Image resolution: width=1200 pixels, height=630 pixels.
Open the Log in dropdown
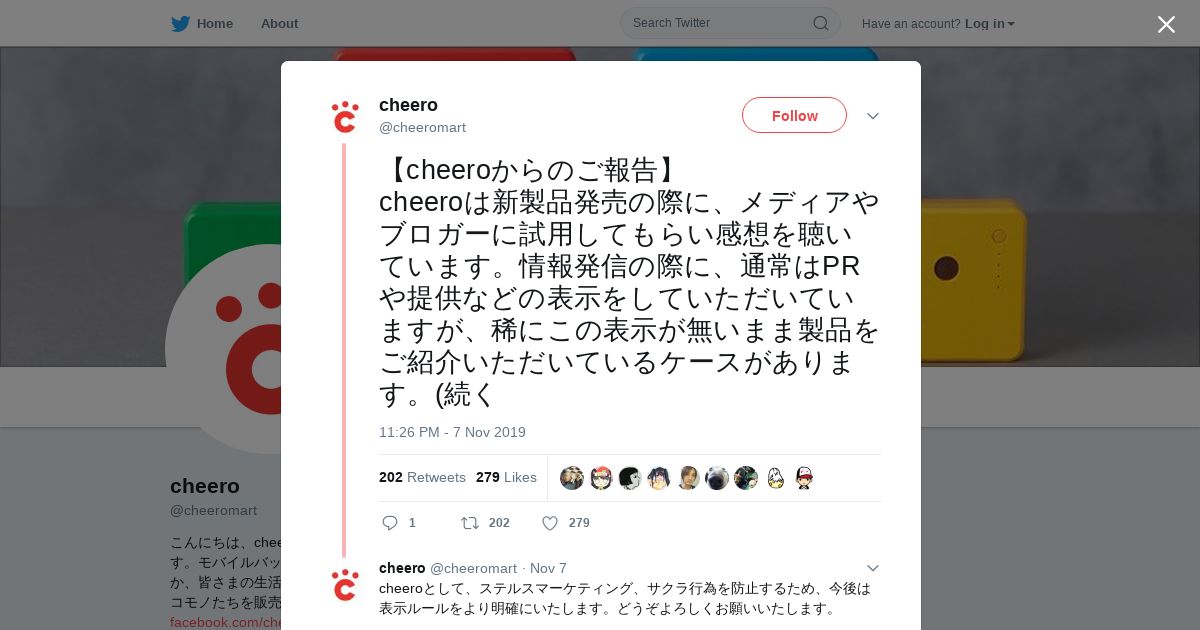point(989,24)
